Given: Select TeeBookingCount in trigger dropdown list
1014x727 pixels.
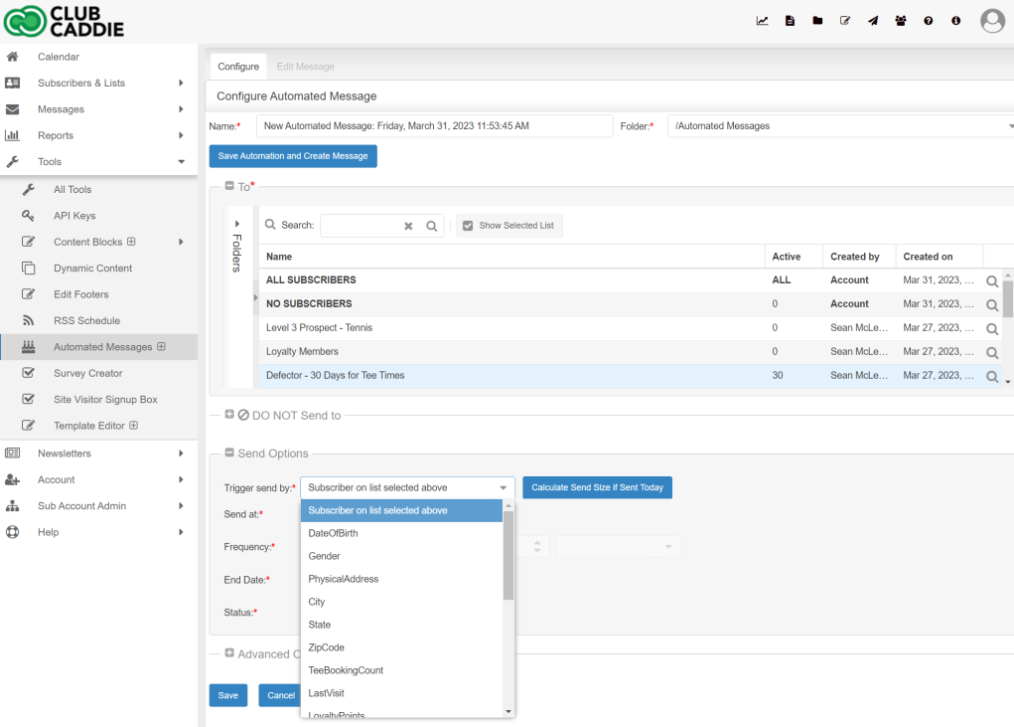Looking at the screenshot, I should [x=402, y=671].
